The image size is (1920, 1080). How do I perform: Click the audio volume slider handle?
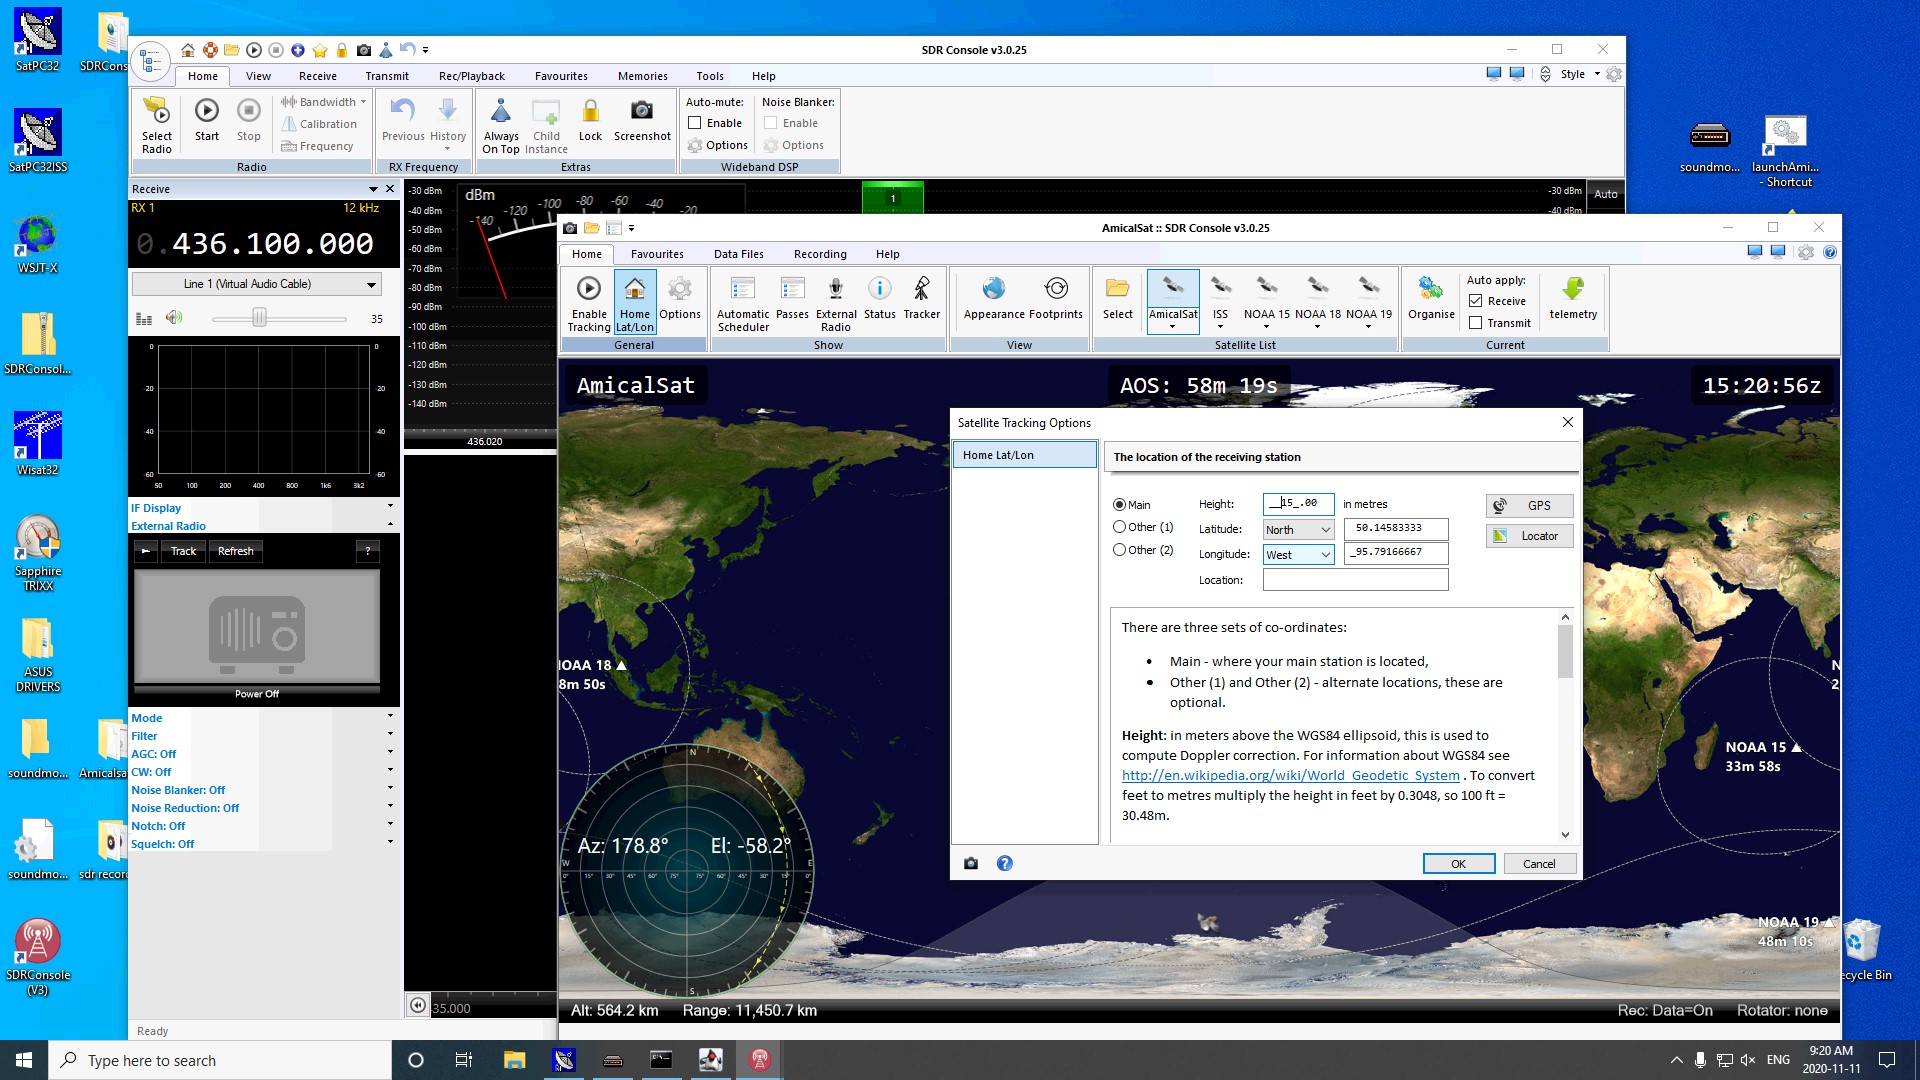(259, 318)
